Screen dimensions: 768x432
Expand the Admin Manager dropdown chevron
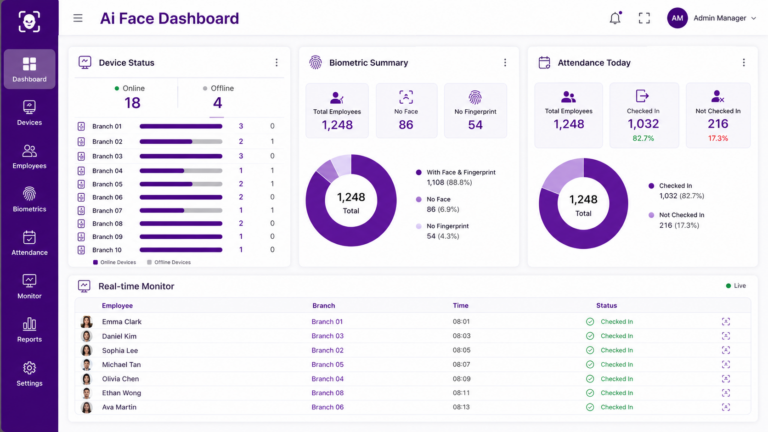pyautogui.click(x=754, y=18)
